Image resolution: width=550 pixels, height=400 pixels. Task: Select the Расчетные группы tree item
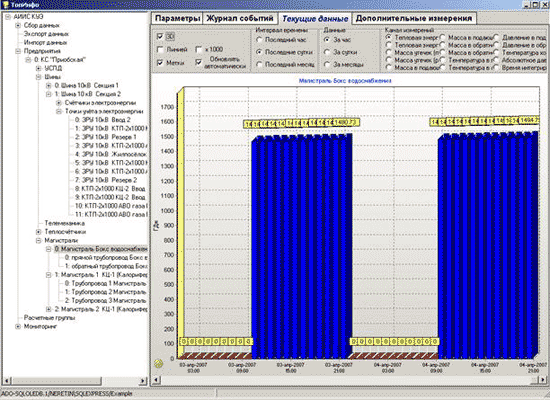click(49, 318)
